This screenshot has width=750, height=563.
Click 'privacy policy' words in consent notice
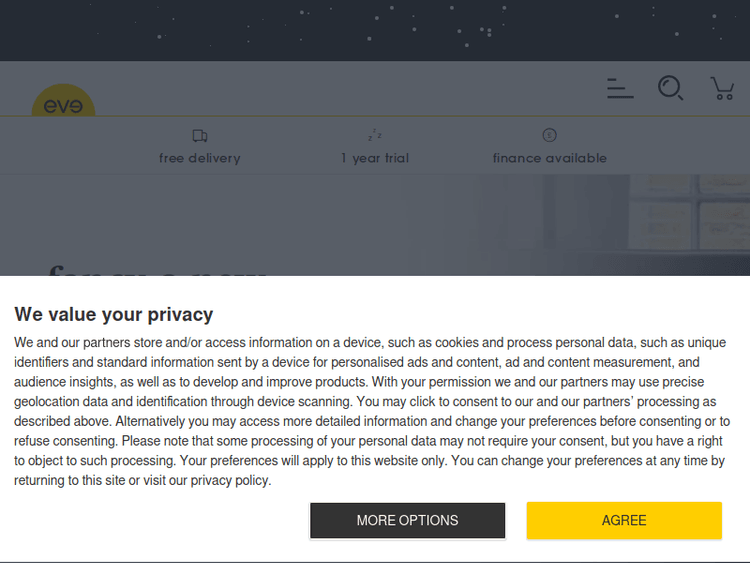click(229, 480)
